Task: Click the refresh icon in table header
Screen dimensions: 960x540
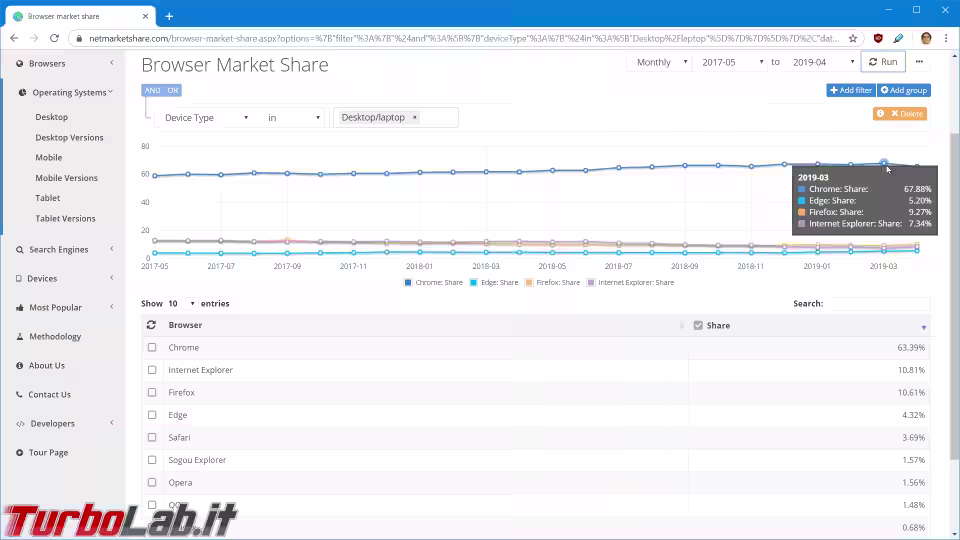Action: 151,325
